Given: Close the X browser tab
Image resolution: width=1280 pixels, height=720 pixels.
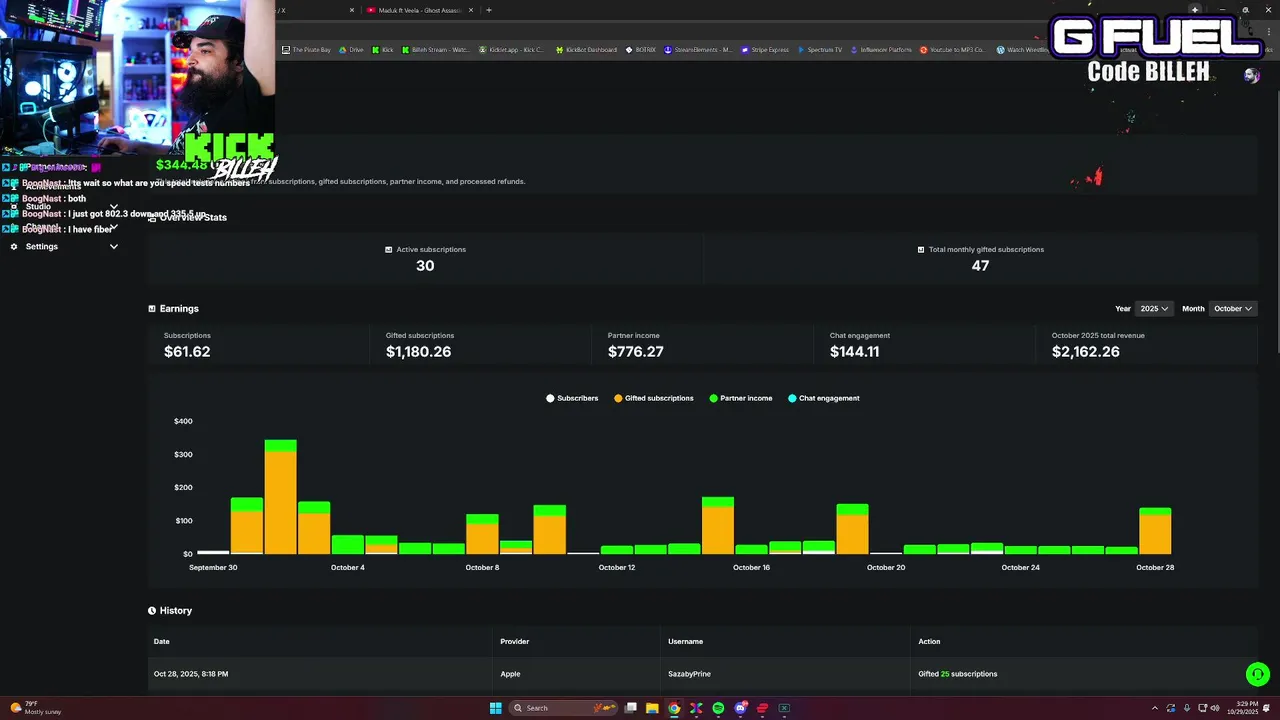Looking at the screenshot, I should 352,10.
